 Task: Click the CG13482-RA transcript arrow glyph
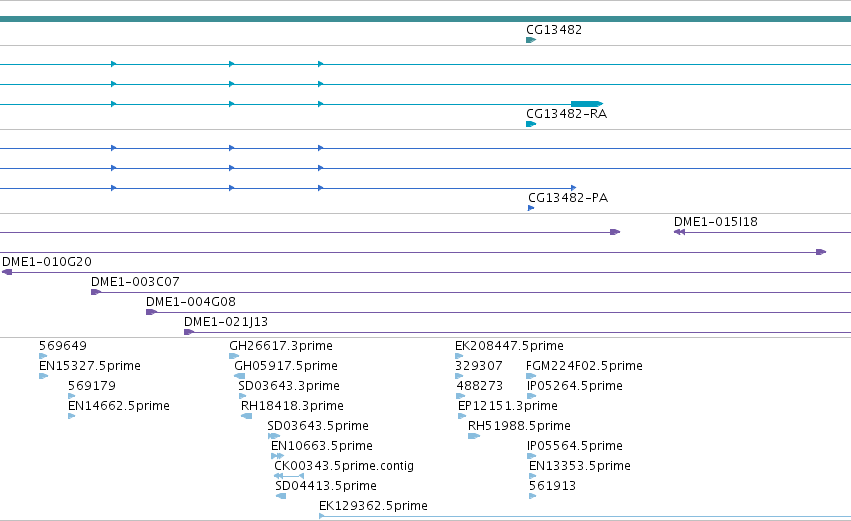(531, 124)
